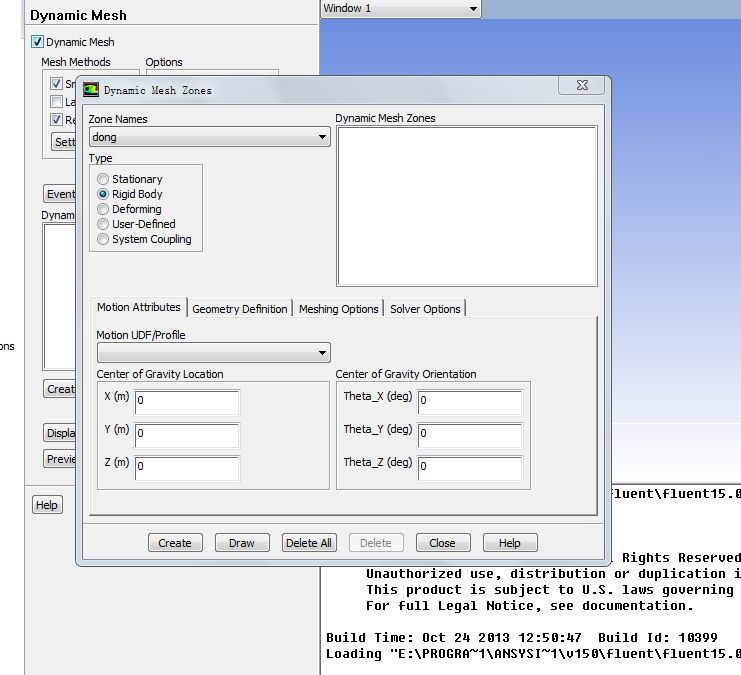The image size is (741, 675).
Task: Pick the System Coupling type option
Action: [103, 239]
